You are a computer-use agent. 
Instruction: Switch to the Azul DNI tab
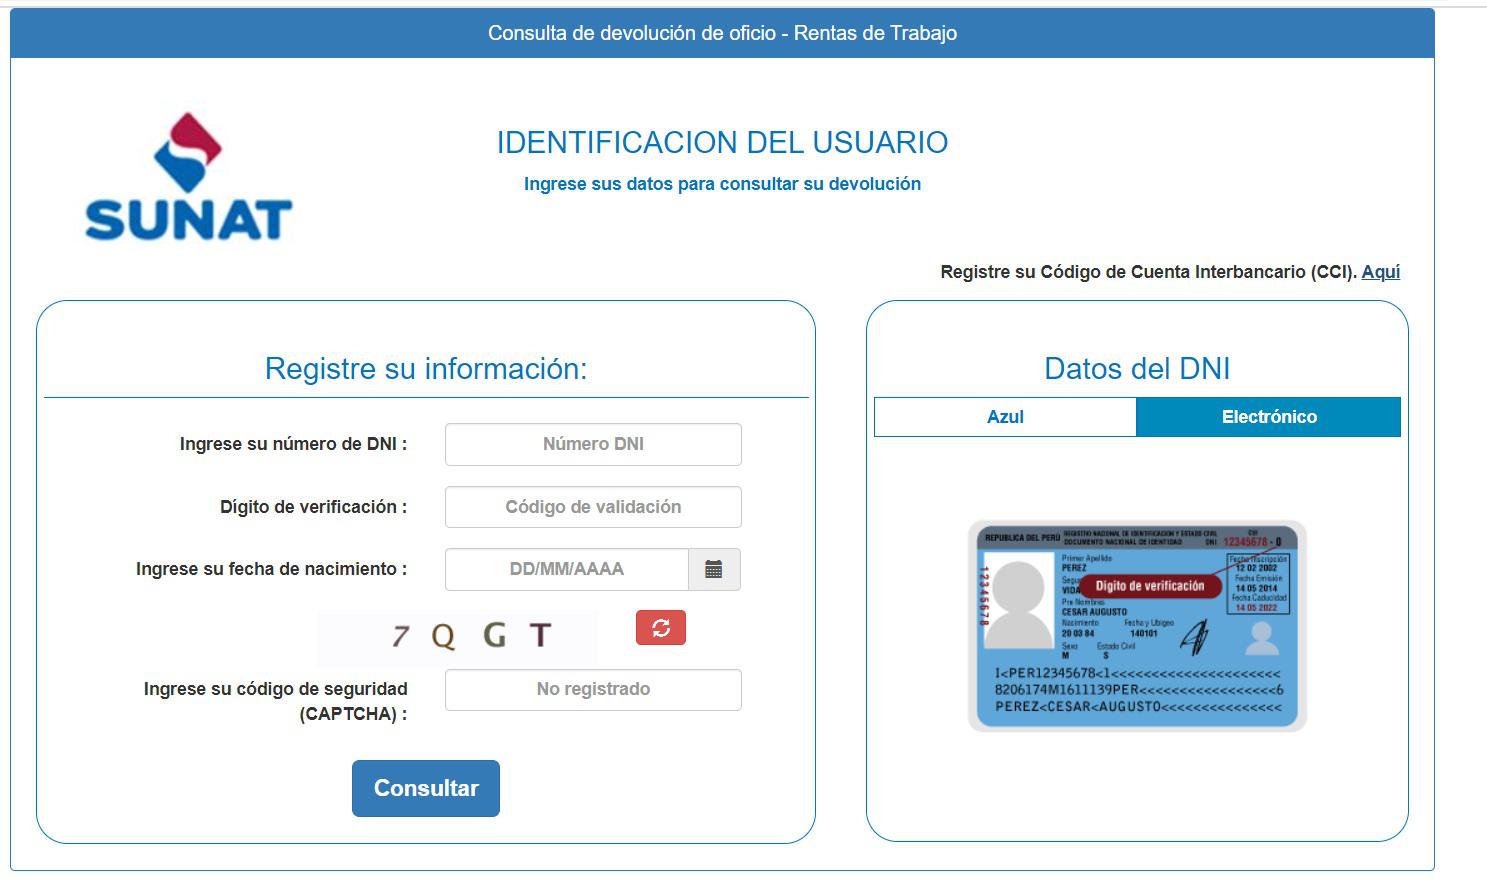(1005, 417)
